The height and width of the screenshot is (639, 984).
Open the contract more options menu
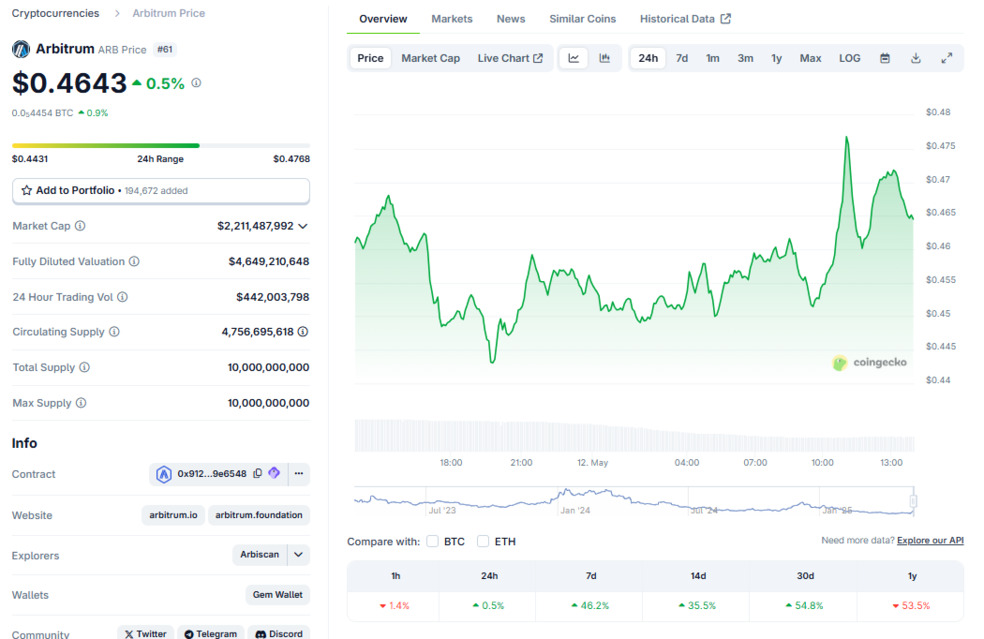[298, 474]
